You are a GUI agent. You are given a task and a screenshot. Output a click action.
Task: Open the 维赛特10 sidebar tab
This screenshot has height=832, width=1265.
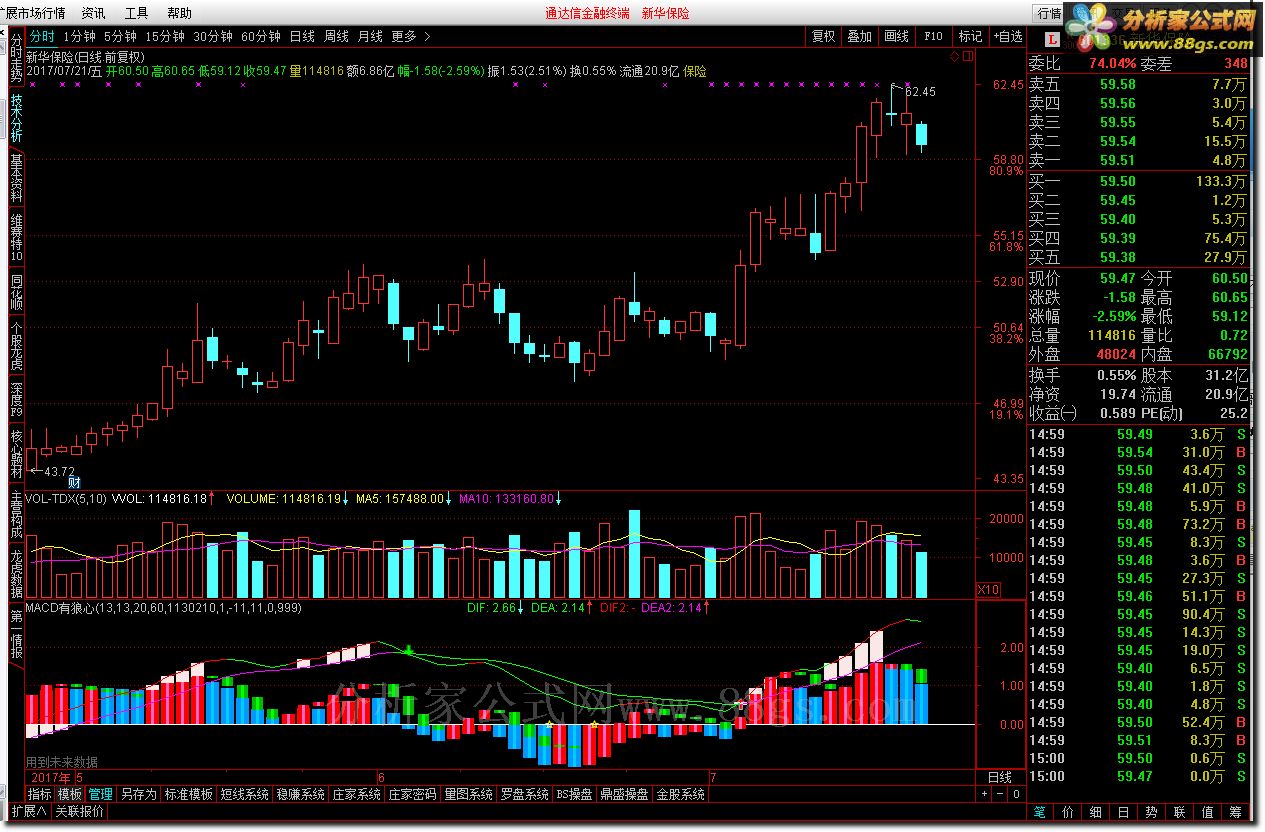[x=16, y=237]
